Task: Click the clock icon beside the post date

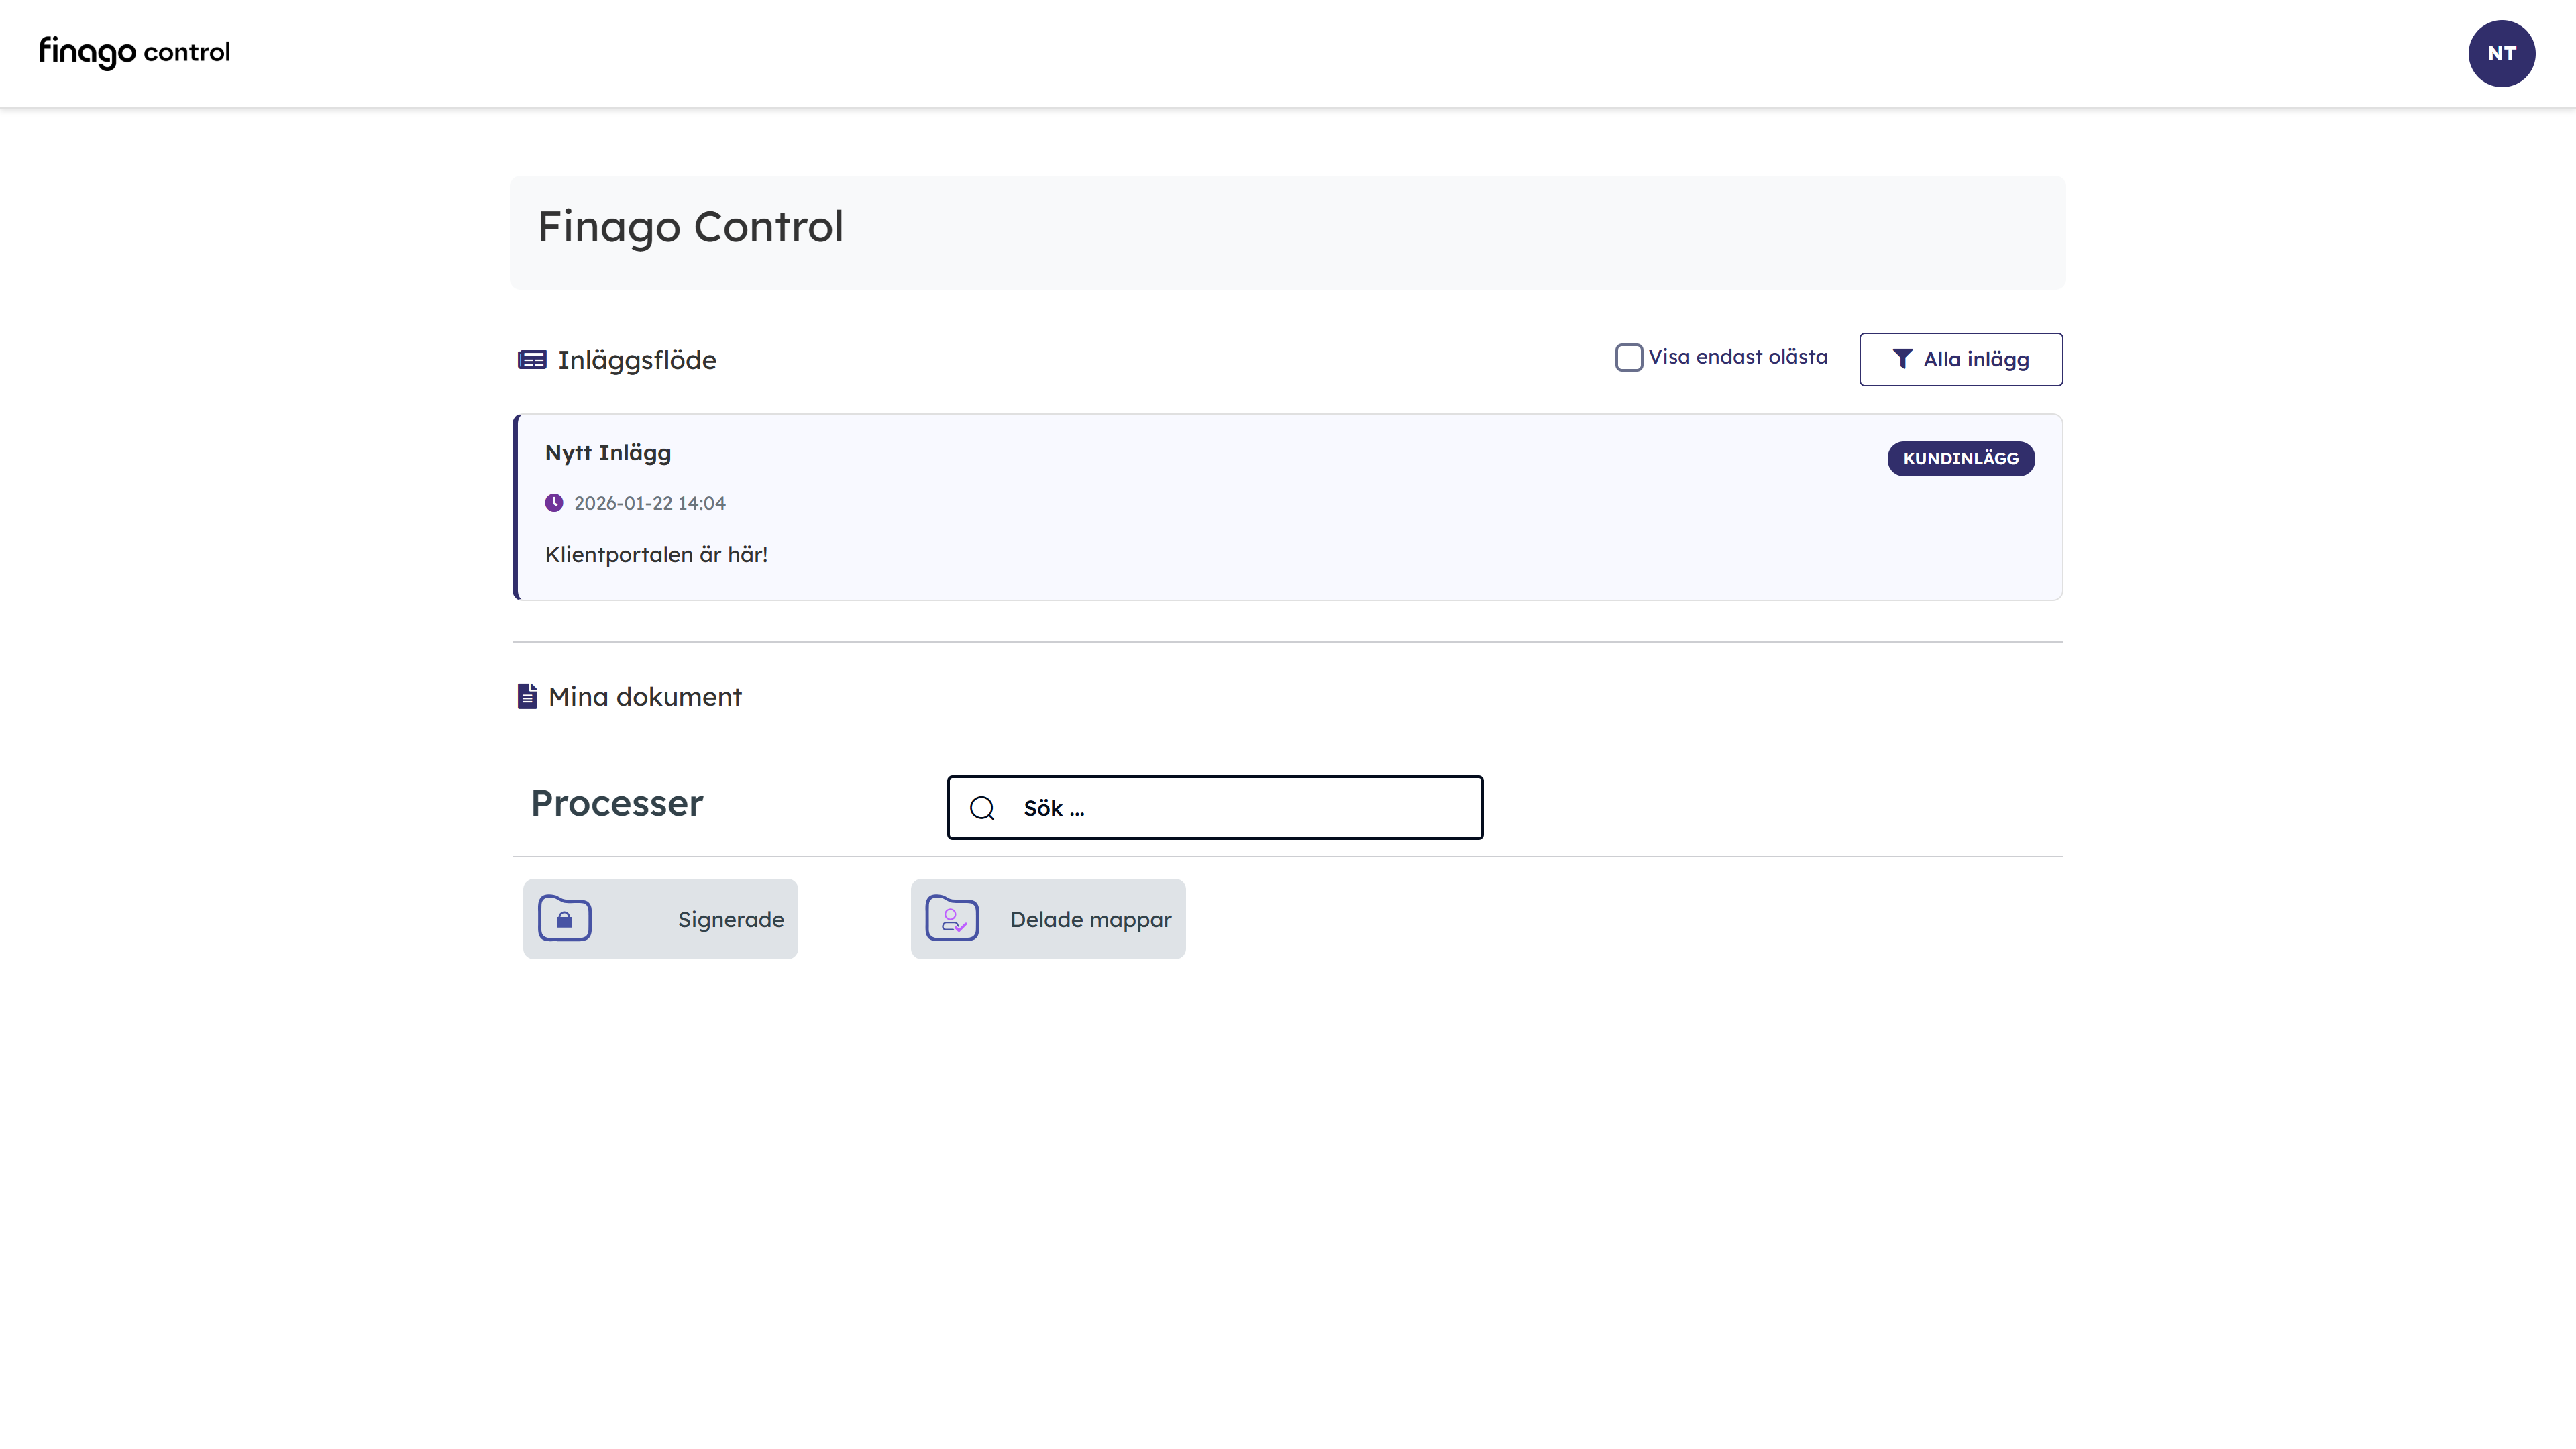Action: pos(554,503)
